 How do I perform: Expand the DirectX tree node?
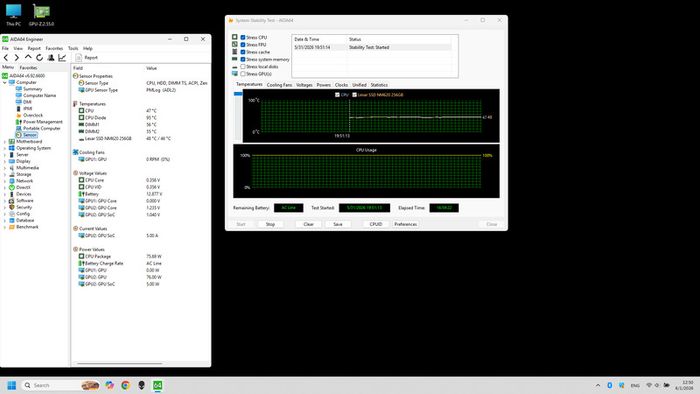coord(5,187)
